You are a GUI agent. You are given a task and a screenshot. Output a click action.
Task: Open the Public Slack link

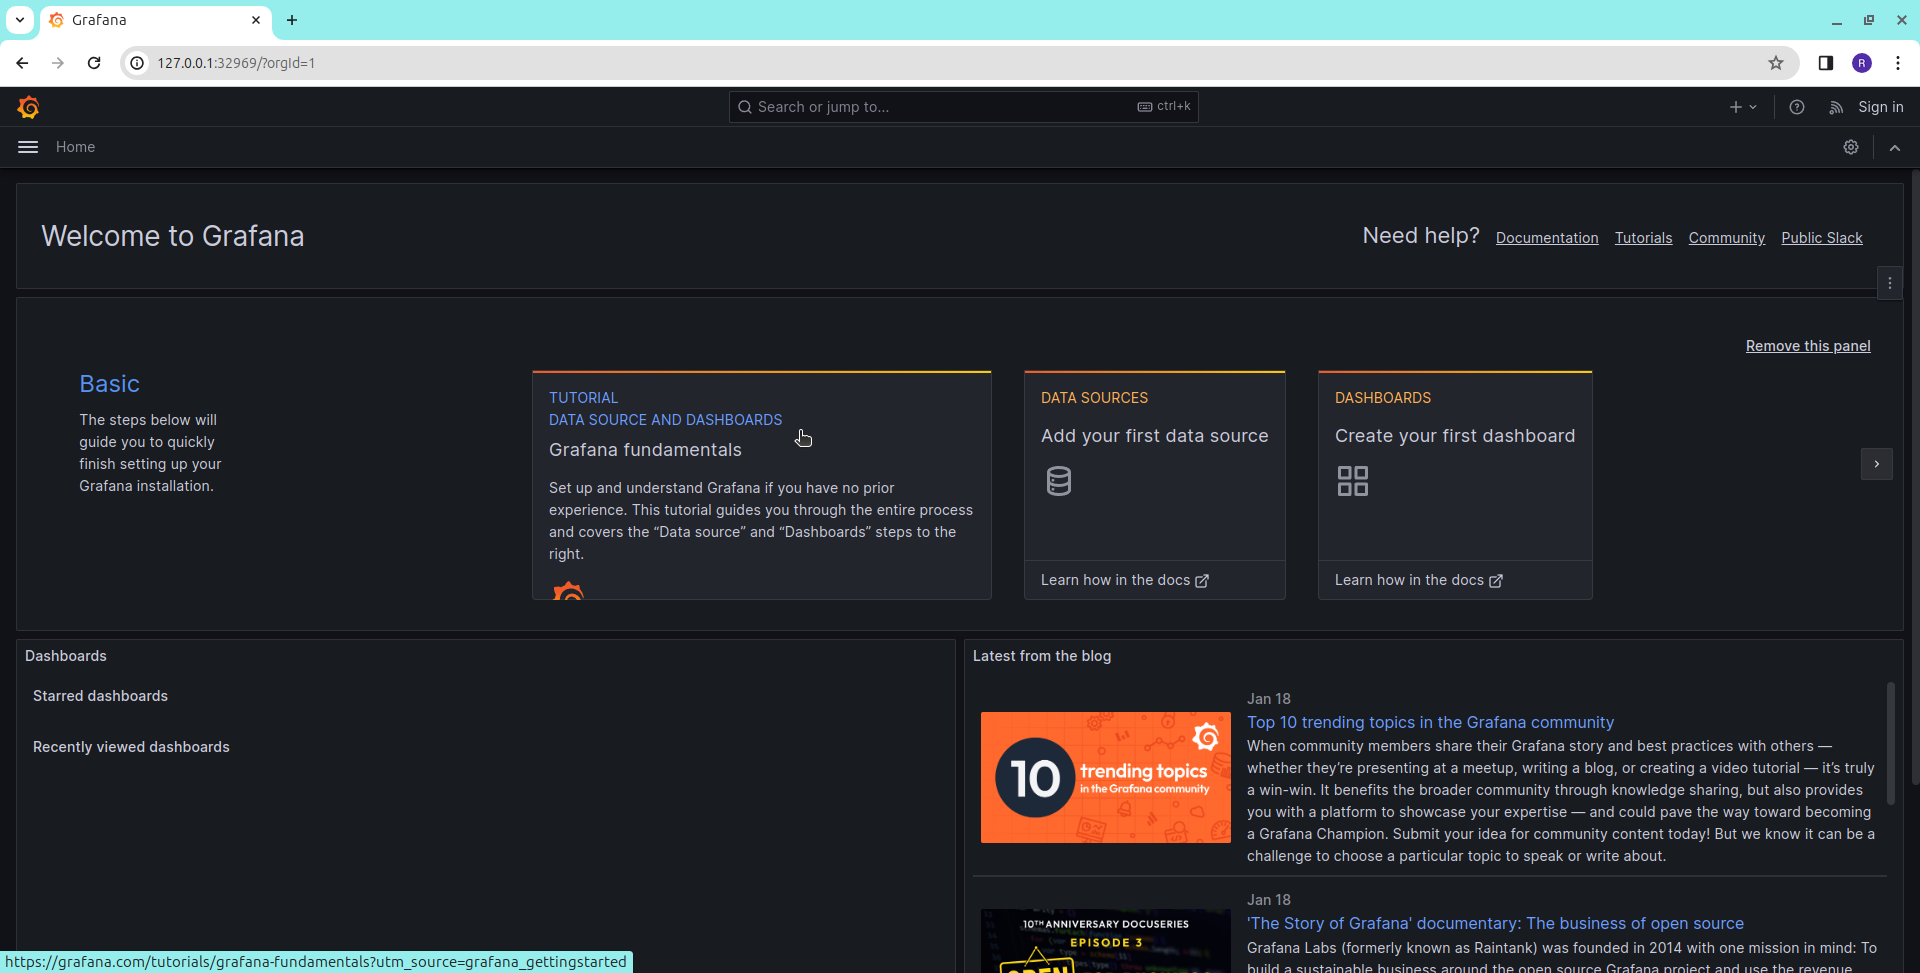(1822, 238)
